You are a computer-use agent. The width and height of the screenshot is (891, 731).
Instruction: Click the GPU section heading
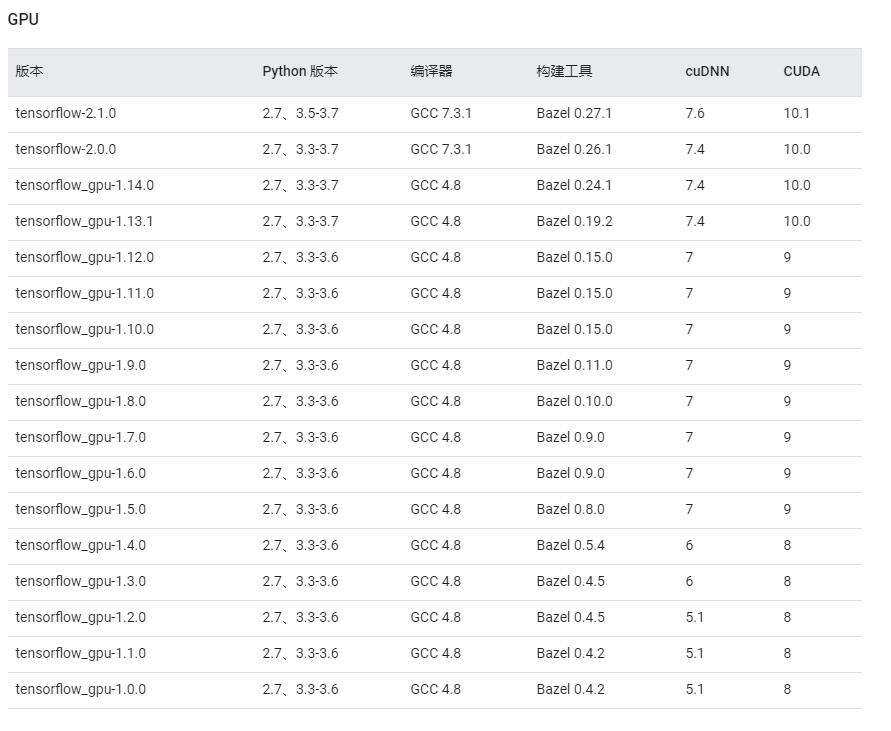click(x=23, y=19)
